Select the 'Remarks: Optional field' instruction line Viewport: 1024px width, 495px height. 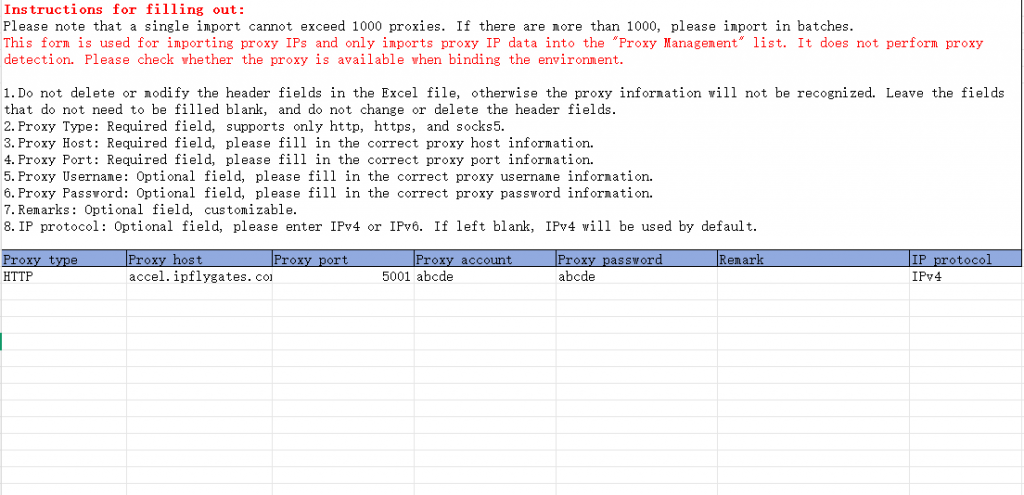click(x=150, y=210)
